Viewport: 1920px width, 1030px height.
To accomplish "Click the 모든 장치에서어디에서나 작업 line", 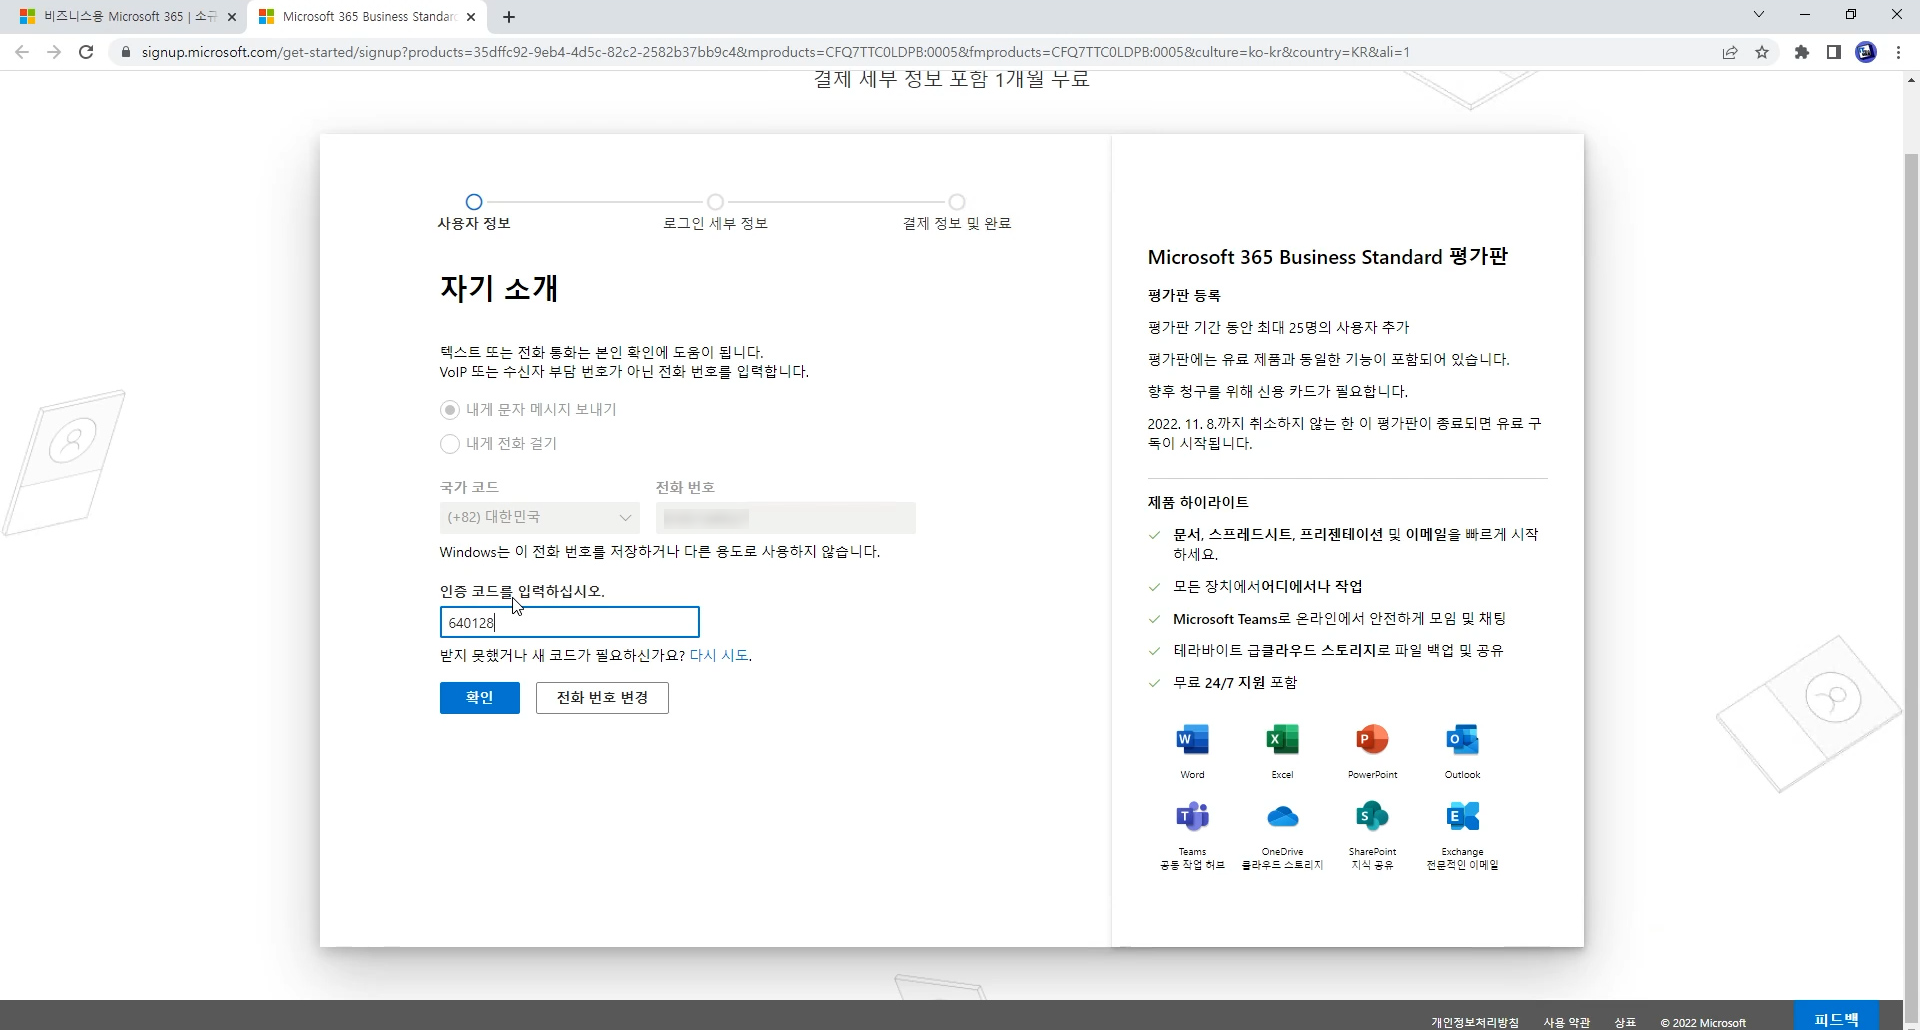I will (1268, 586).
